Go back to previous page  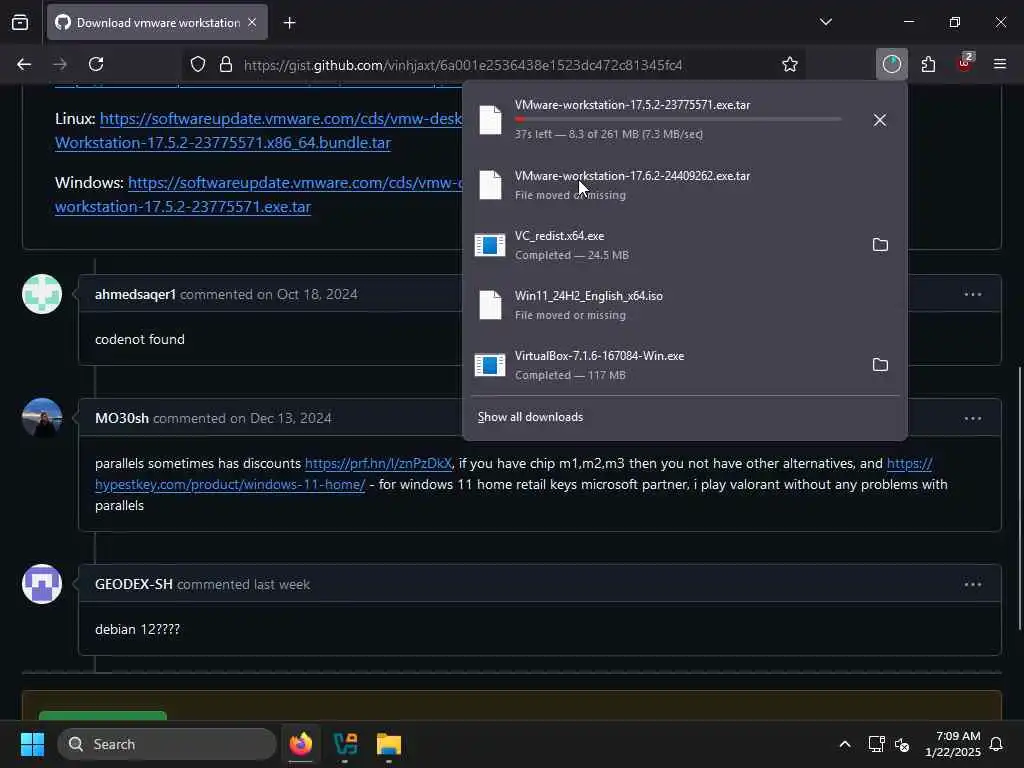[x=24, y=64]
